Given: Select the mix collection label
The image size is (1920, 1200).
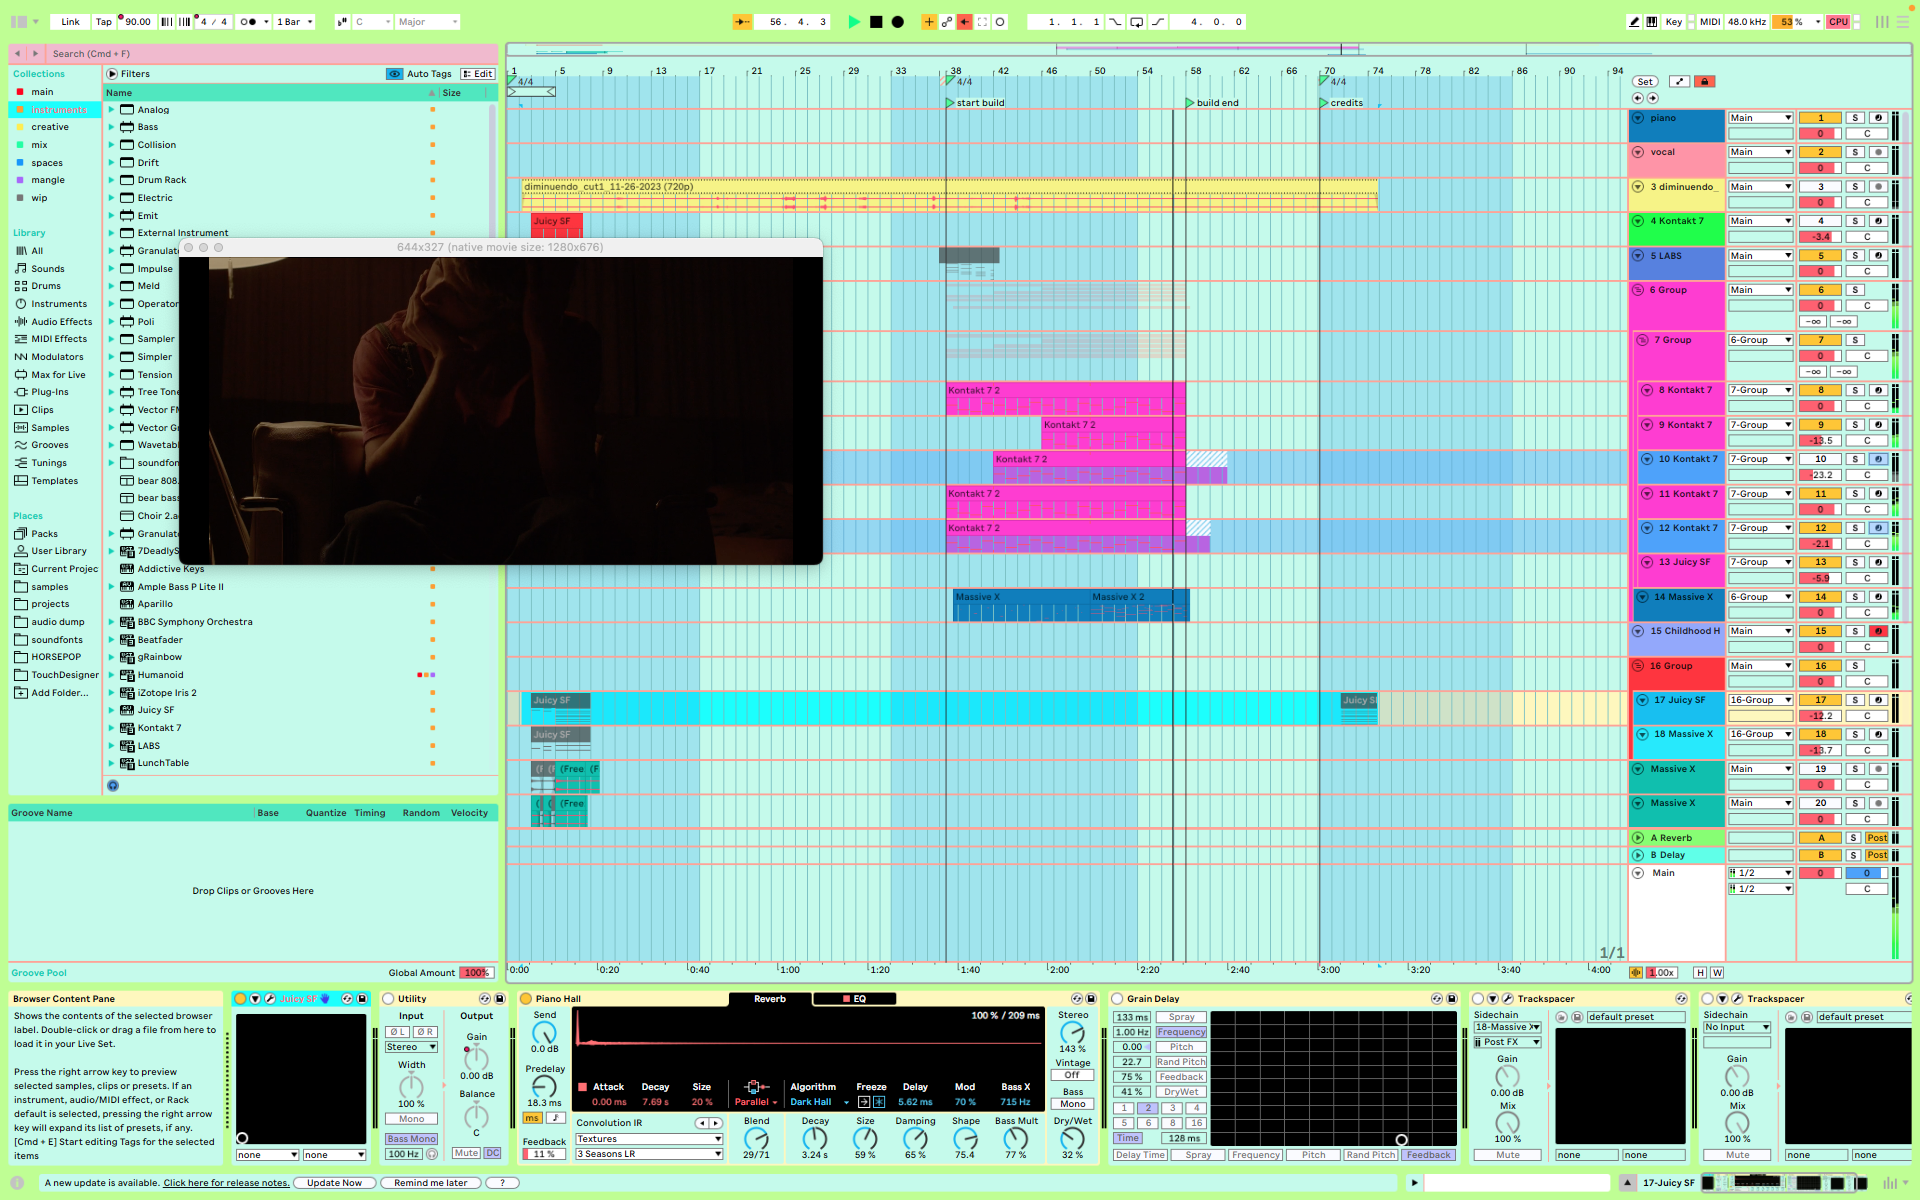Looking at the screenshot, I should click(x=40, y=144).
